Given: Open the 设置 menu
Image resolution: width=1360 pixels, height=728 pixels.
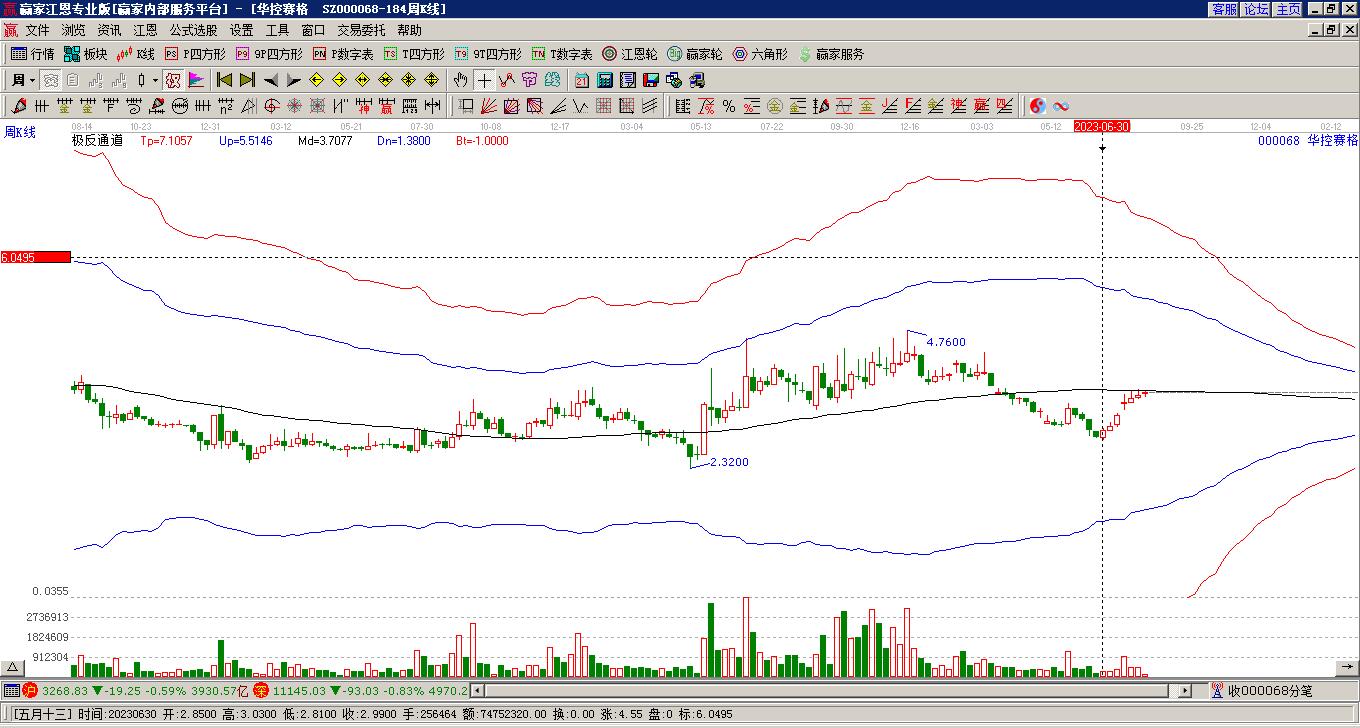Looking at the screenshot, I should point(241,30).
